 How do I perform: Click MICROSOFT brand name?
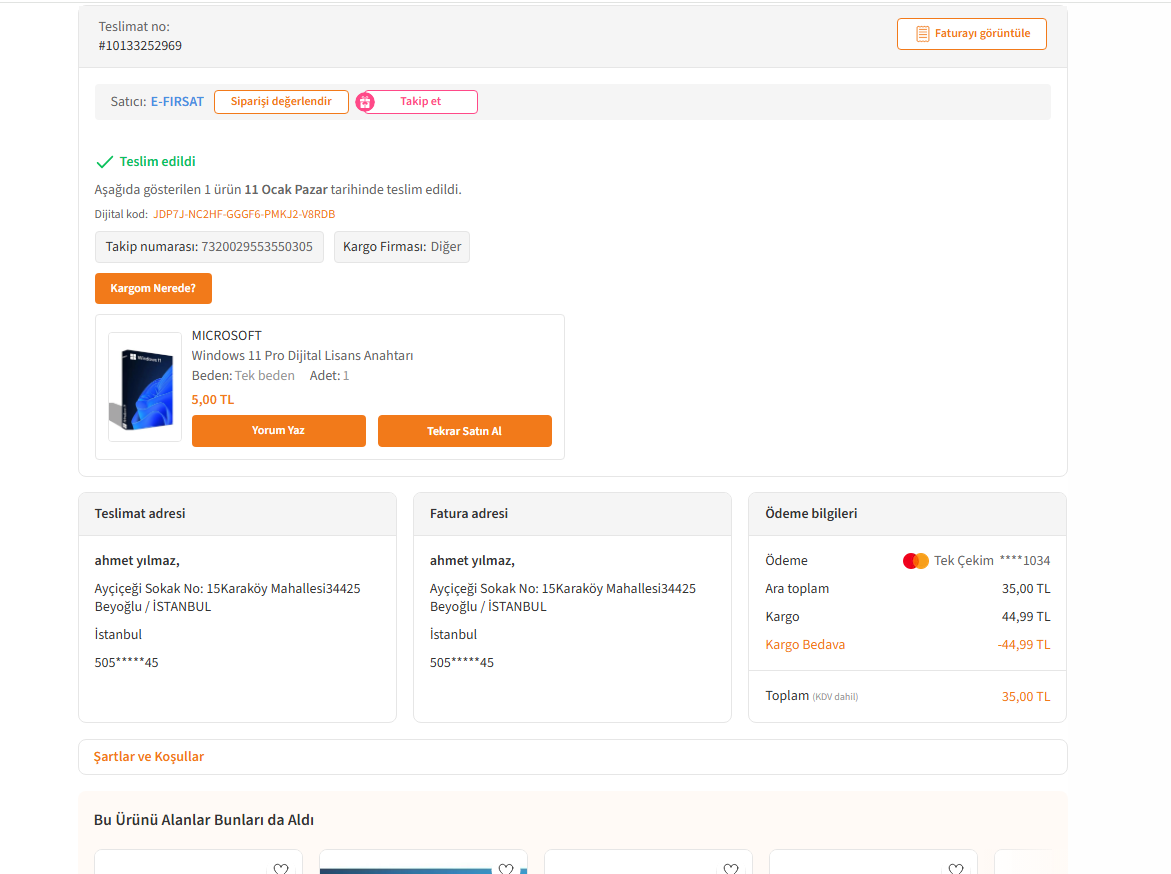tap(226, 335)
